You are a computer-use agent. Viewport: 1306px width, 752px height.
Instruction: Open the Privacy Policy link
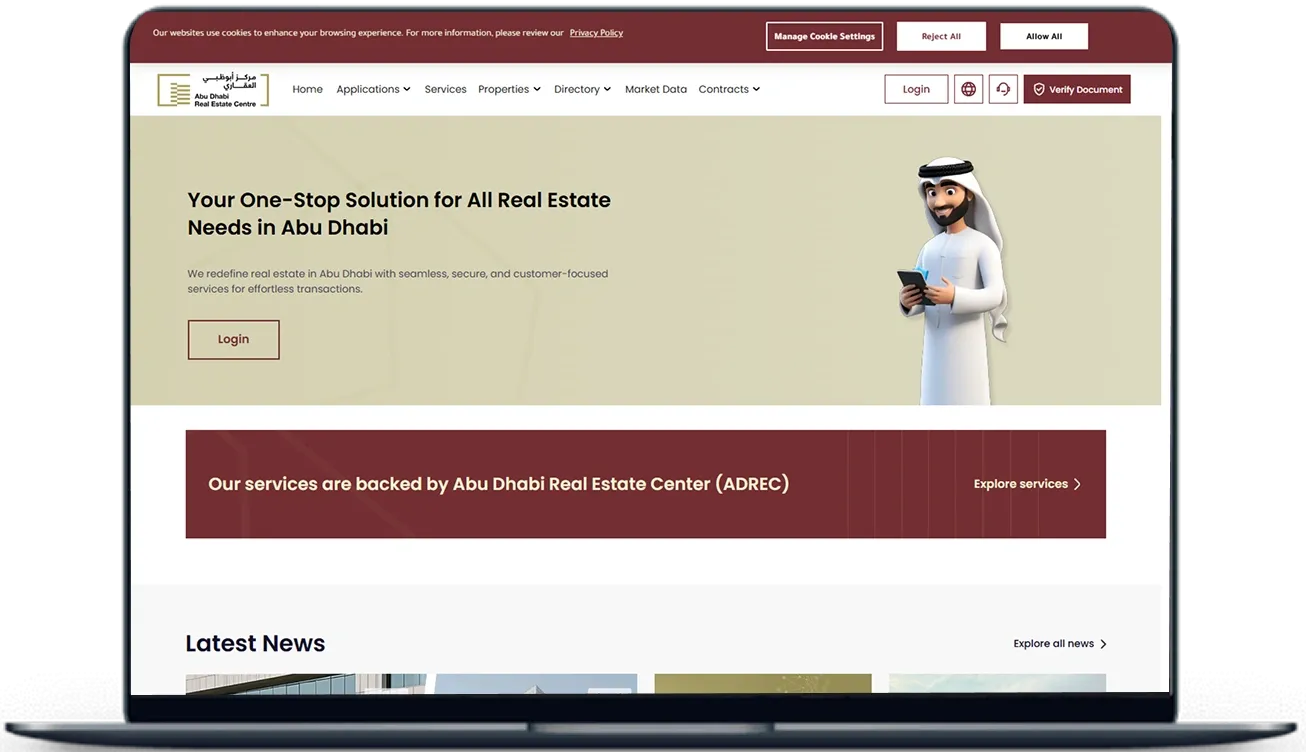[x=596, y=33]
